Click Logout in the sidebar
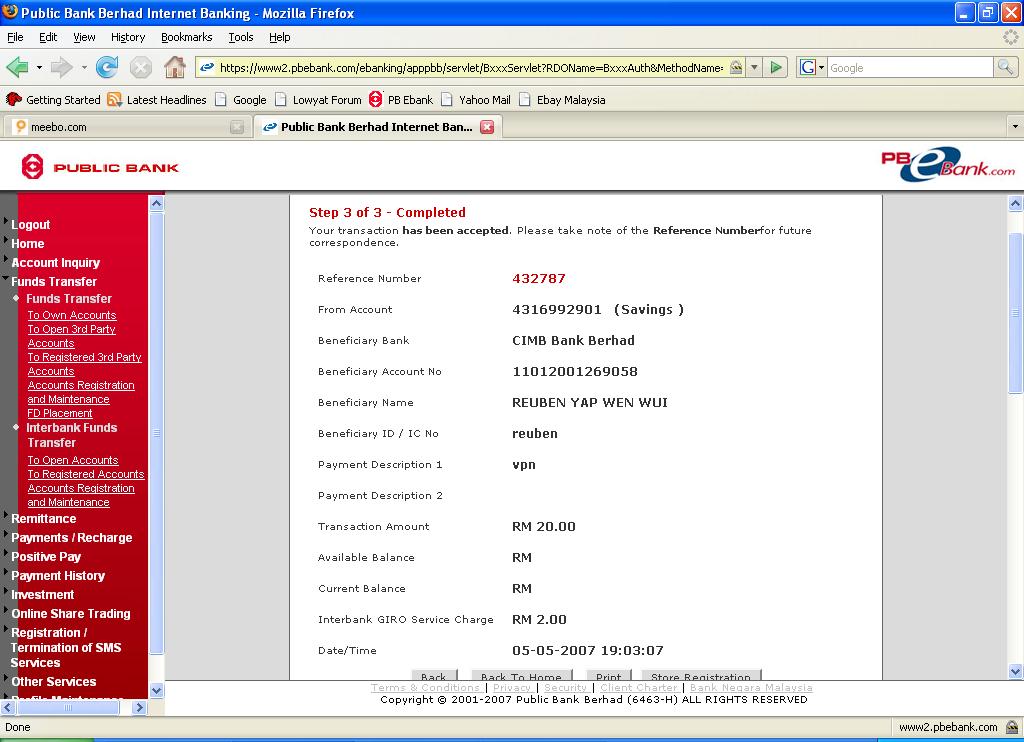This screenshot has height=742, width=1024. tap(30, 225)
